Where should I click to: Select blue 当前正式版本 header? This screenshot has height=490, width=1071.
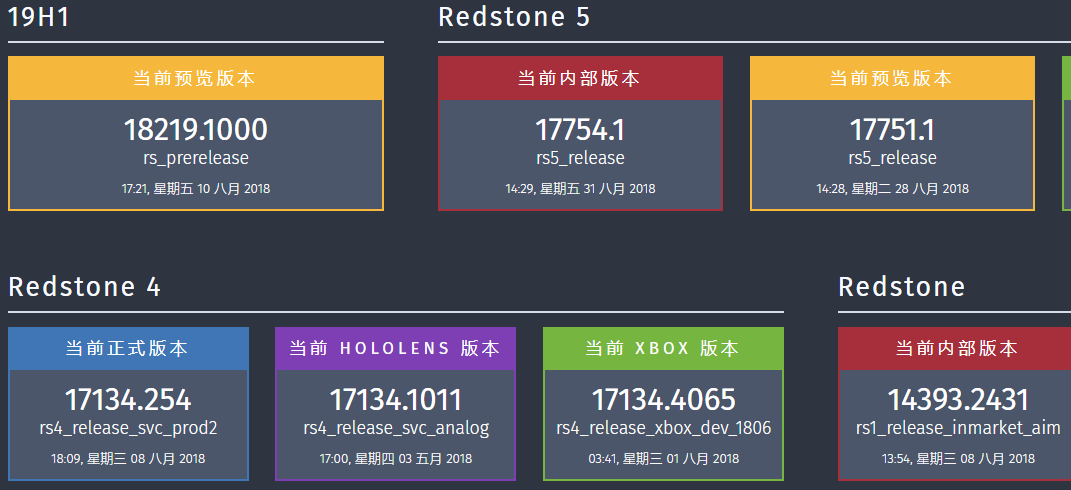tap(128, 349)
